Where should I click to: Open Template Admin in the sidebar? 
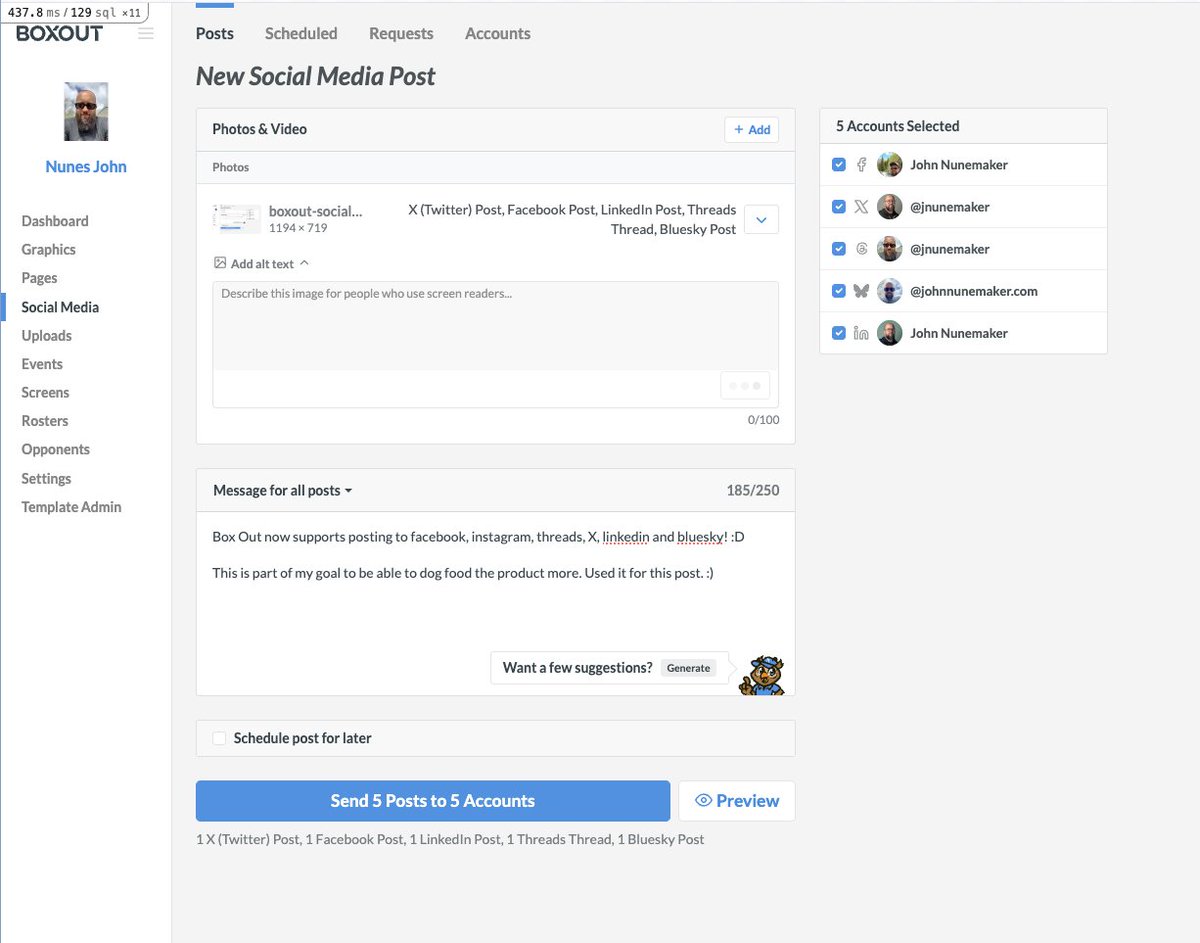pyautogui.click(x=72, y=507)
